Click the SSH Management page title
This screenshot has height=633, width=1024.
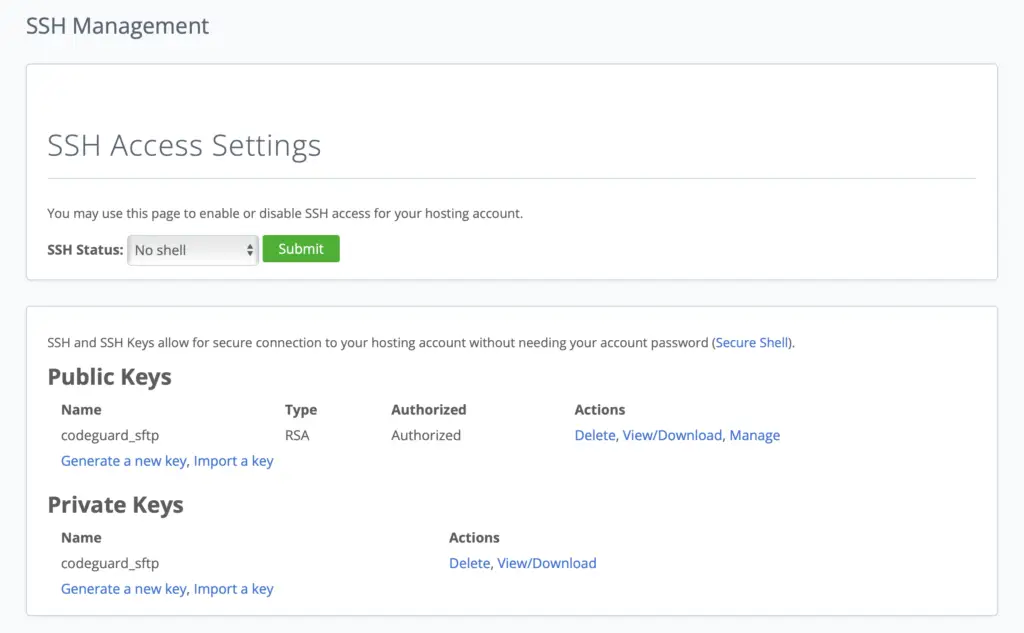[x=118, y=26]
